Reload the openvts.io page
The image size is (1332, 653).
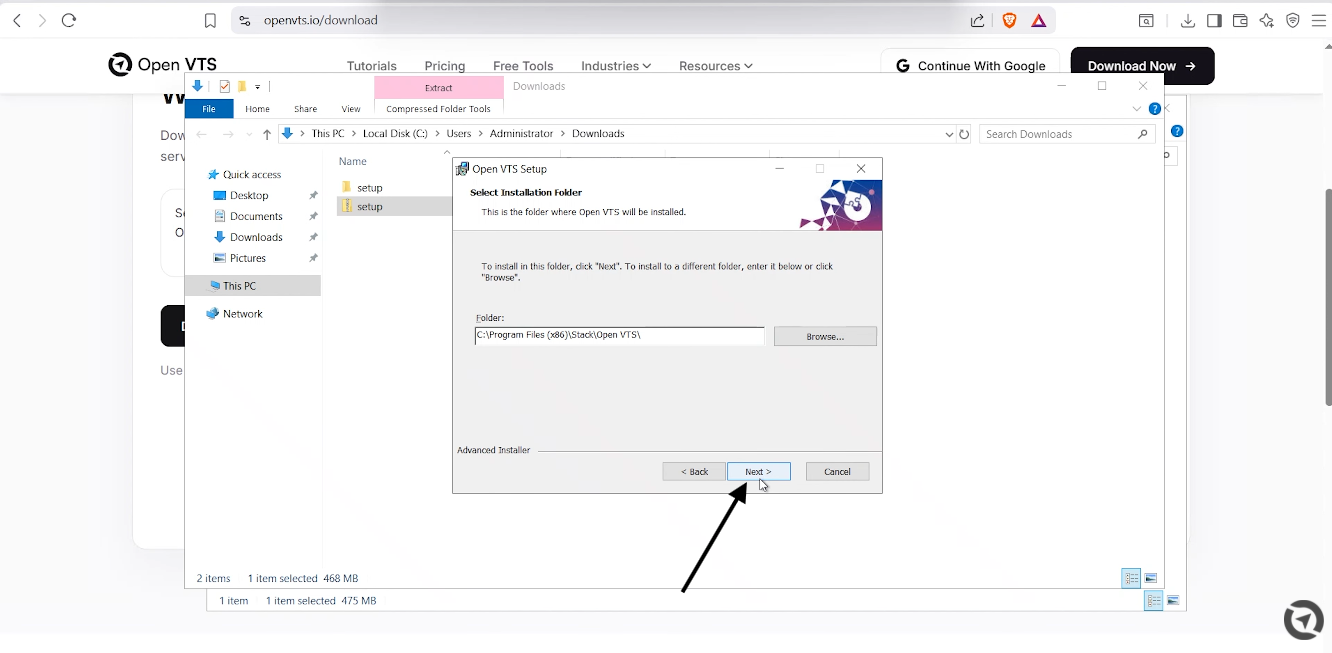(69, 20)
